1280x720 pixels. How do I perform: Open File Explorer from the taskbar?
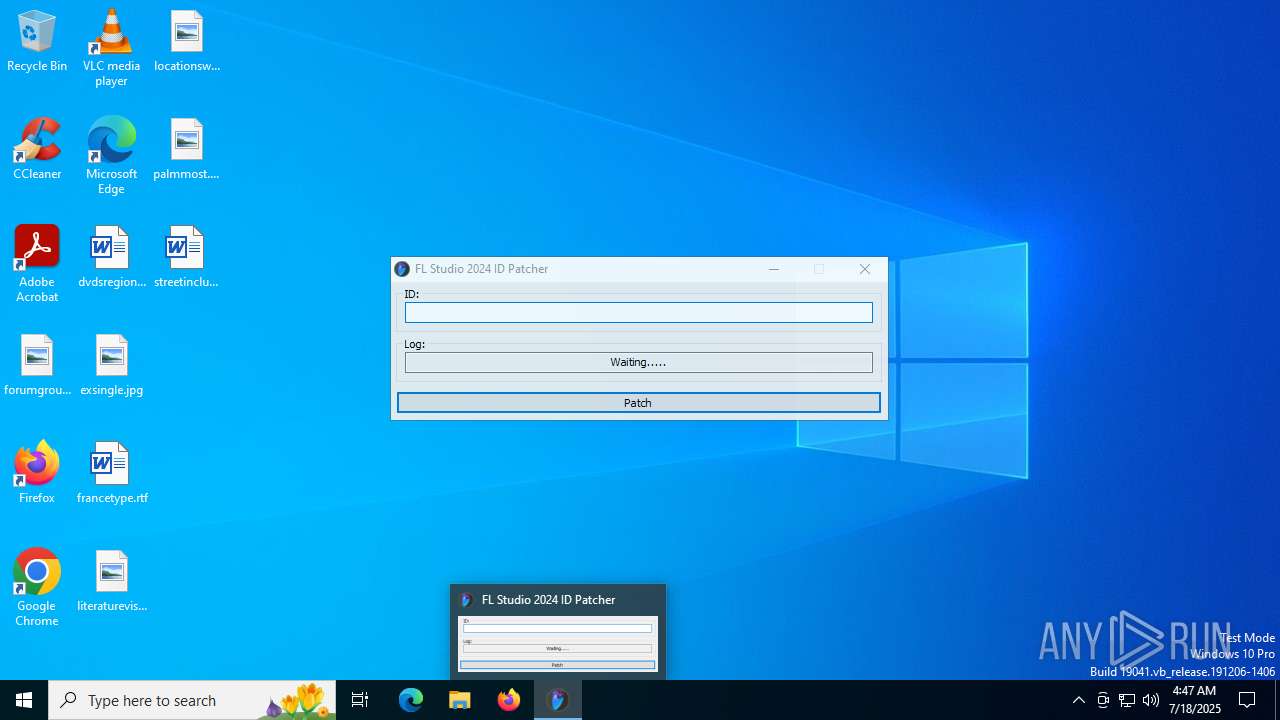coord(460,700)
